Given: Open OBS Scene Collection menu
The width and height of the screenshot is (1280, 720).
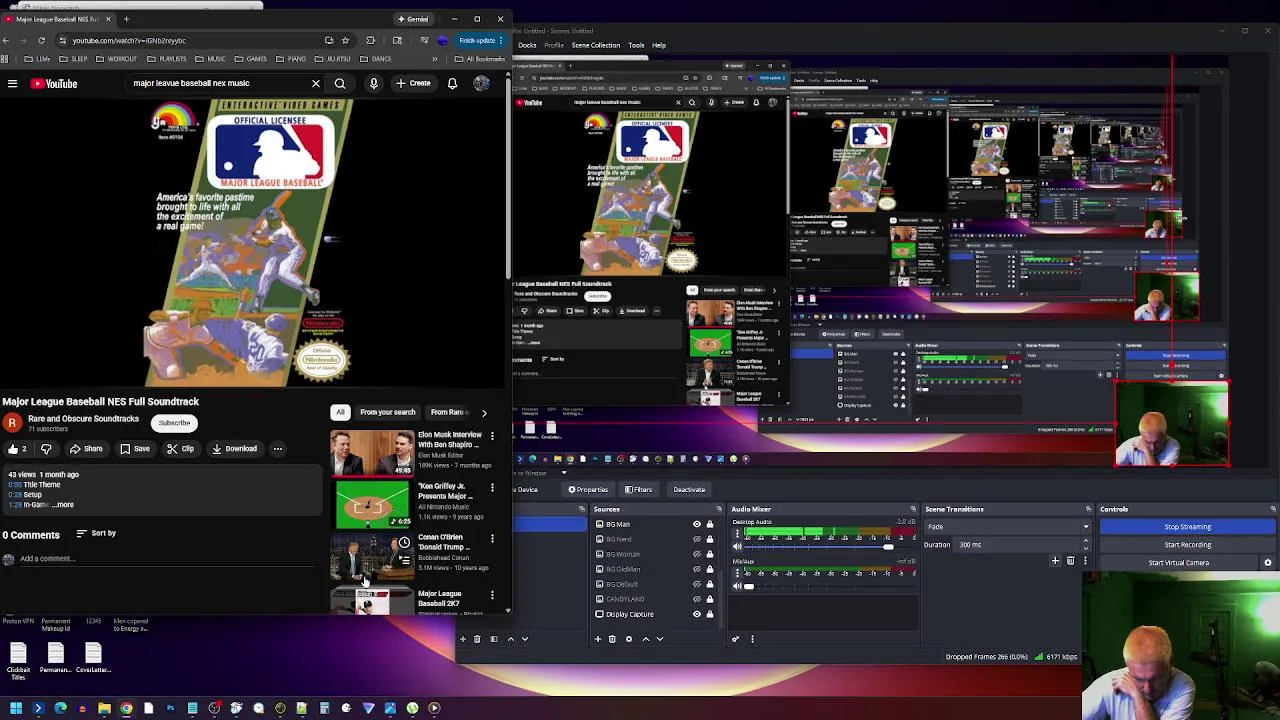Looking at the screenshot, I should (x=596, y=45).
